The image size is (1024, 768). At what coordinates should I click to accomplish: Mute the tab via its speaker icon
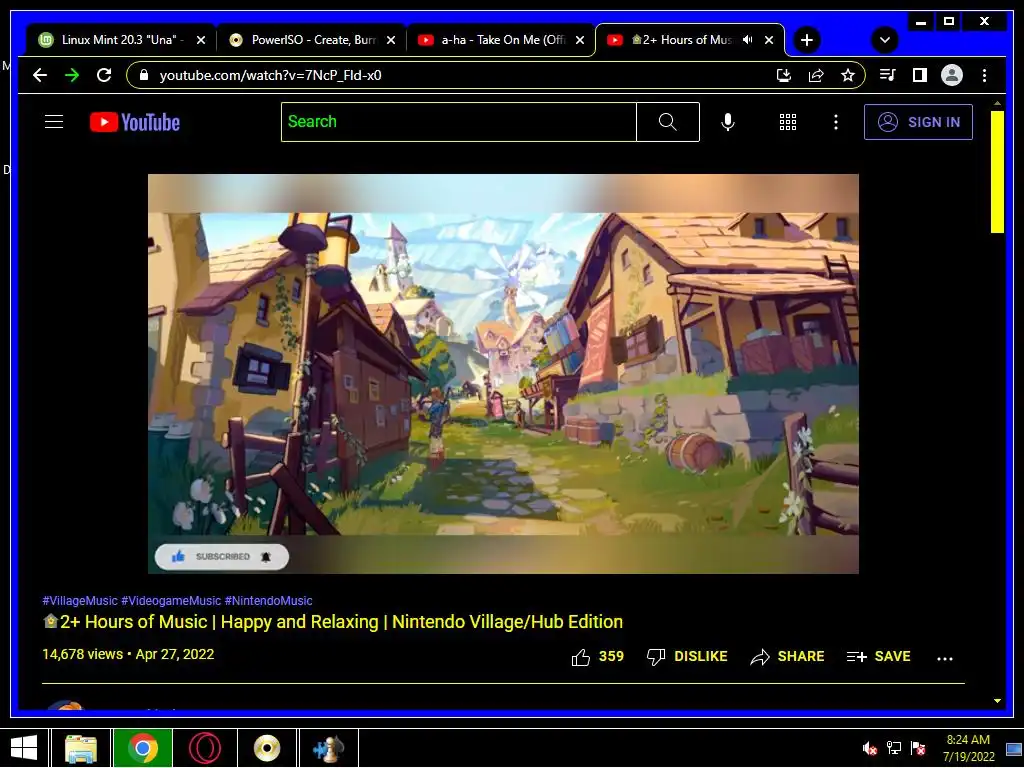(x=747, y=40)
